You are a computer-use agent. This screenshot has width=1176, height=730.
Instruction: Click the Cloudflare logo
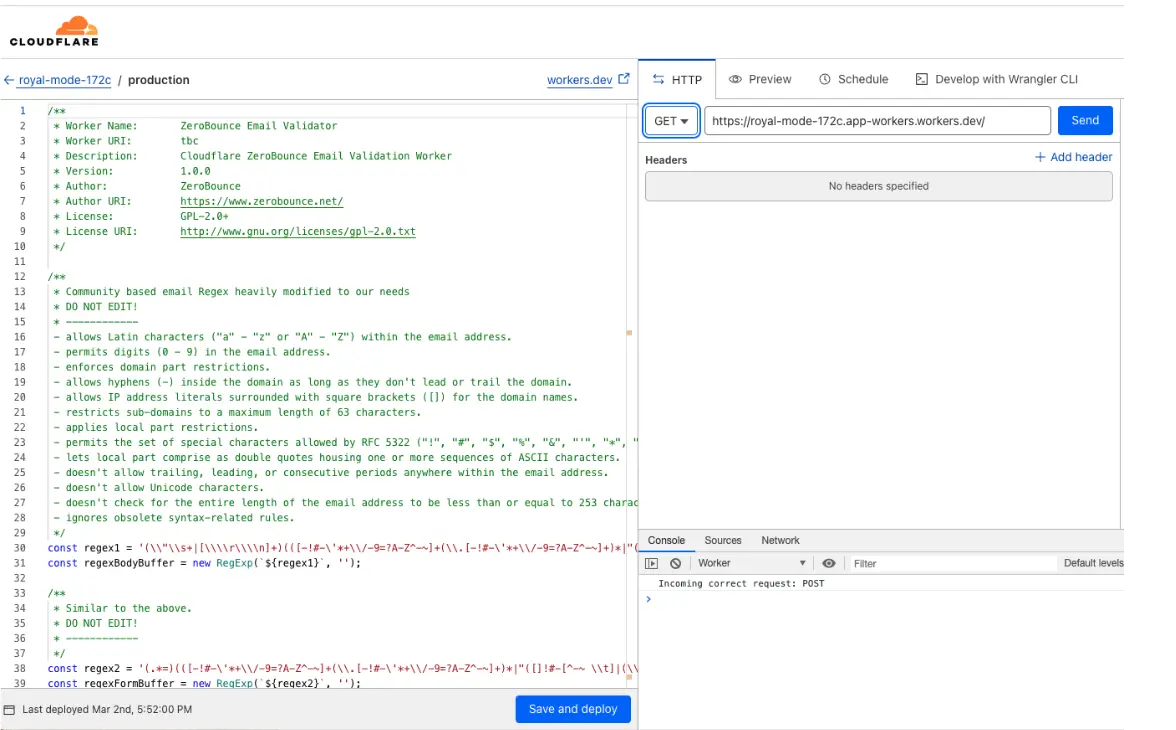pos(53,30)
